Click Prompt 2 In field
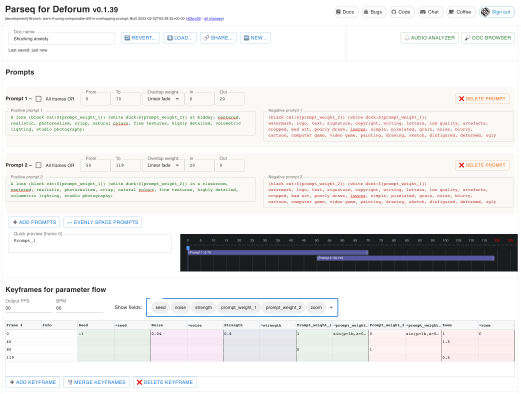 tap(199, 165)
